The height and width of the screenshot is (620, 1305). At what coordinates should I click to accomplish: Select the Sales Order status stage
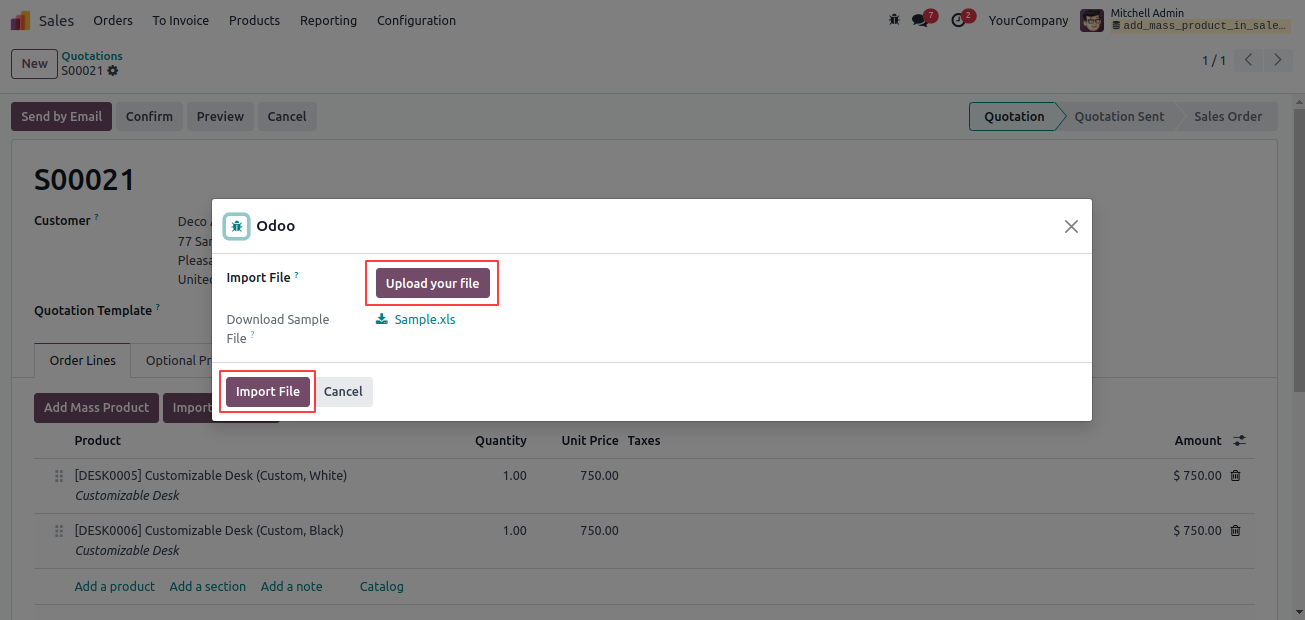tap(1228, 116)
